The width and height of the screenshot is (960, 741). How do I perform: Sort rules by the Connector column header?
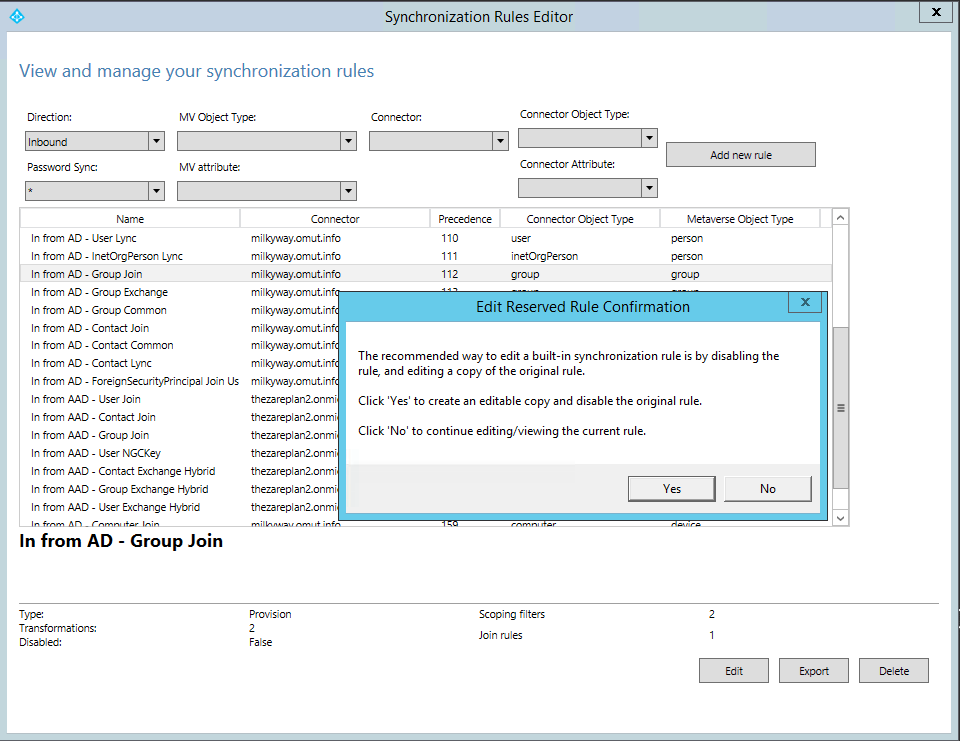(335, 219)
